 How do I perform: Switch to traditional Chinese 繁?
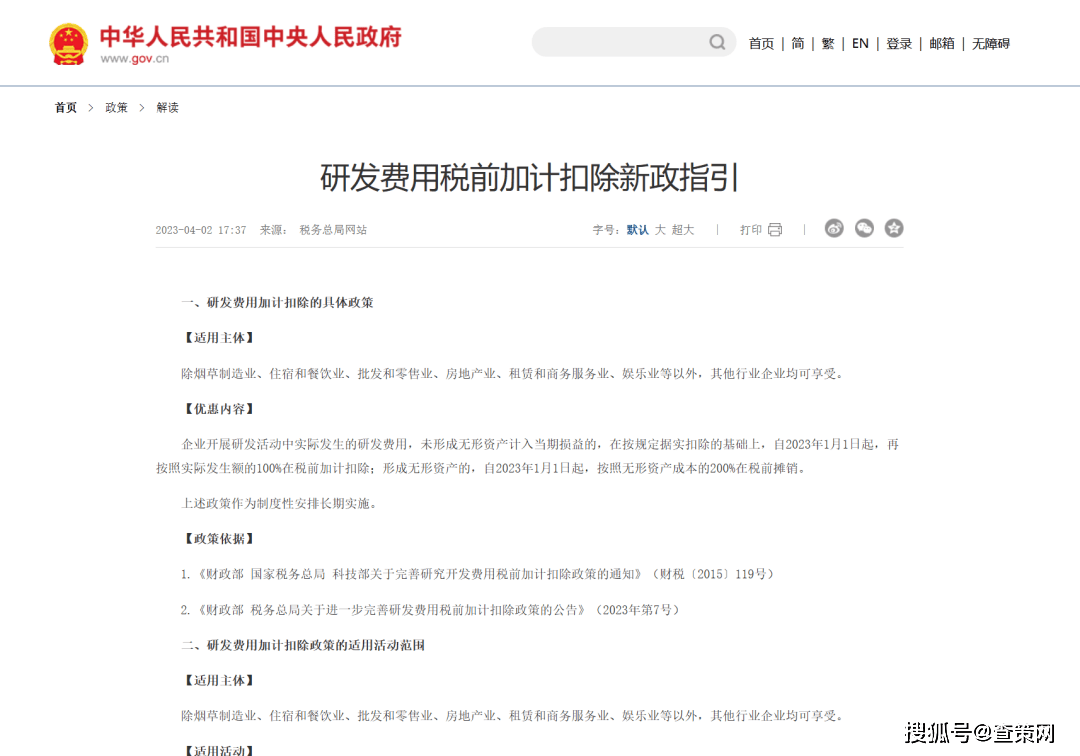(x=828, y=44)
